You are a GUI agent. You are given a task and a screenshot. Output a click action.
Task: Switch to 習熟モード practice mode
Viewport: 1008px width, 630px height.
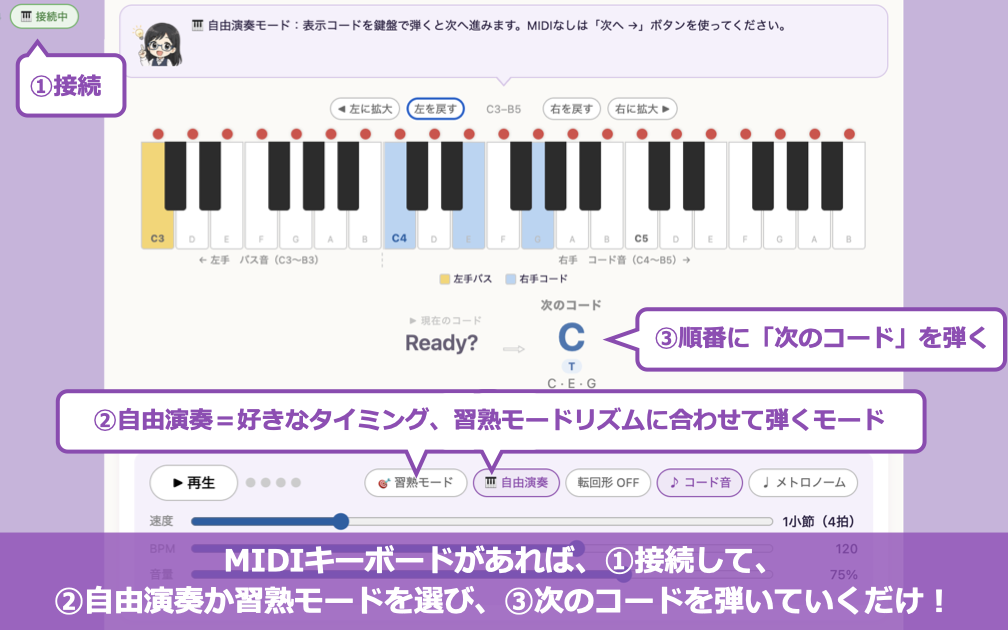pos(415,482)
